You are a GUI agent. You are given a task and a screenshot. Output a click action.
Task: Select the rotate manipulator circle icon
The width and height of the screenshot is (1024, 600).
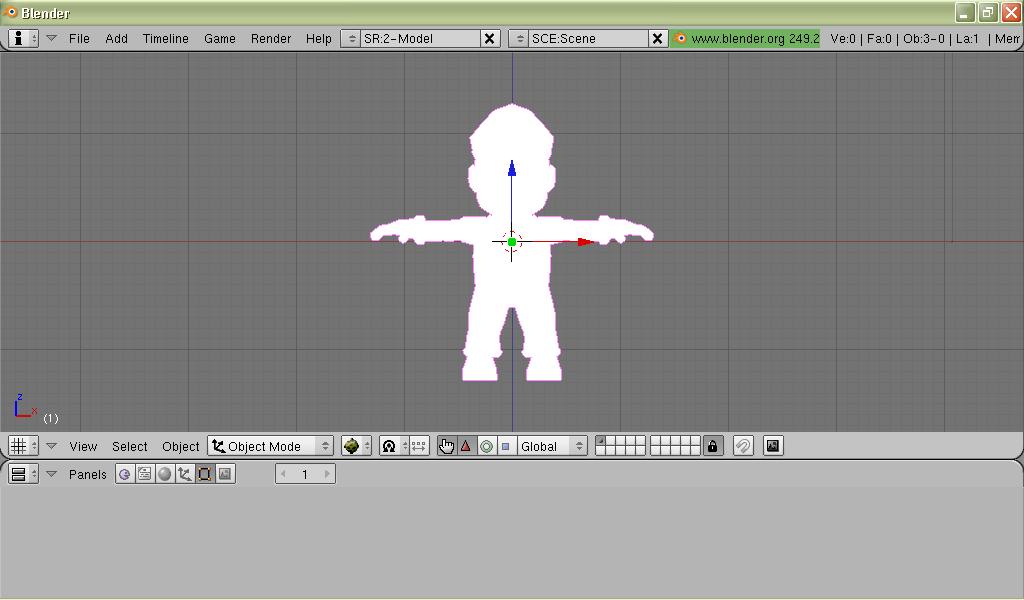[486, 446]
